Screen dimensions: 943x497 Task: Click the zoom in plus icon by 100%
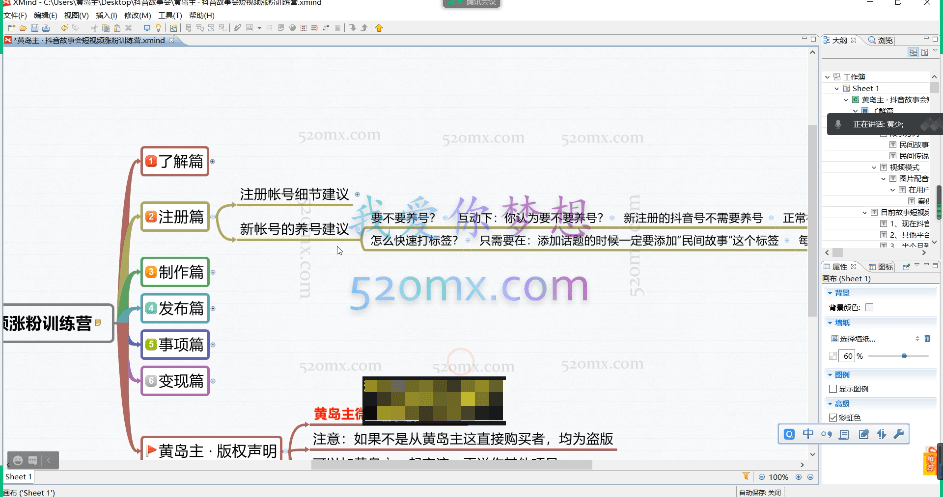tap(799, 477)
